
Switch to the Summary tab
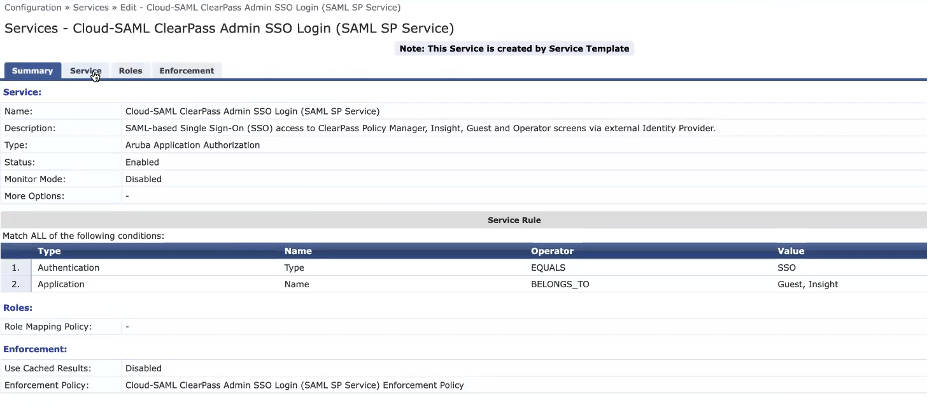pyautogui.click(x=33, y=71)
